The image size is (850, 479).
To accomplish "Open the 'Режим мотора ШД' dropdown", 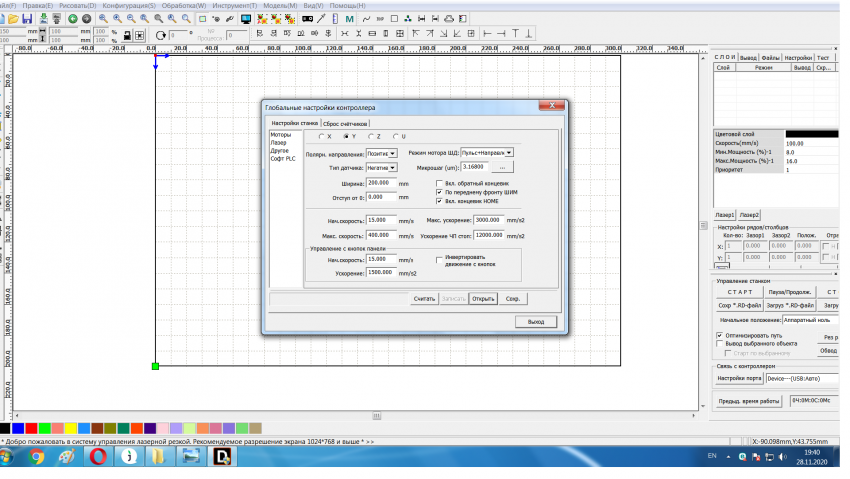I will point(509,153).
